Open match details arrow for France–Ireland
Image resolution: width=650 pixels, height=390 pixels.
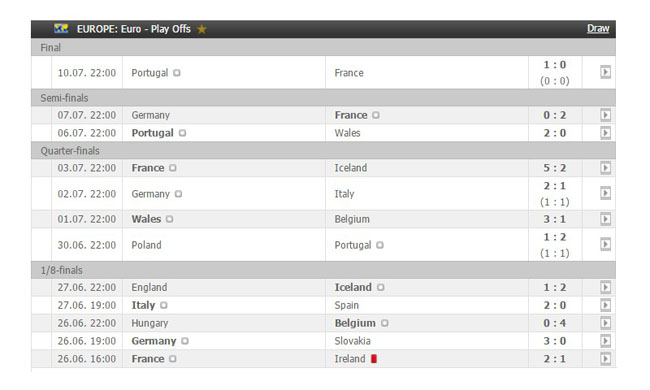(x=605, y=359)
